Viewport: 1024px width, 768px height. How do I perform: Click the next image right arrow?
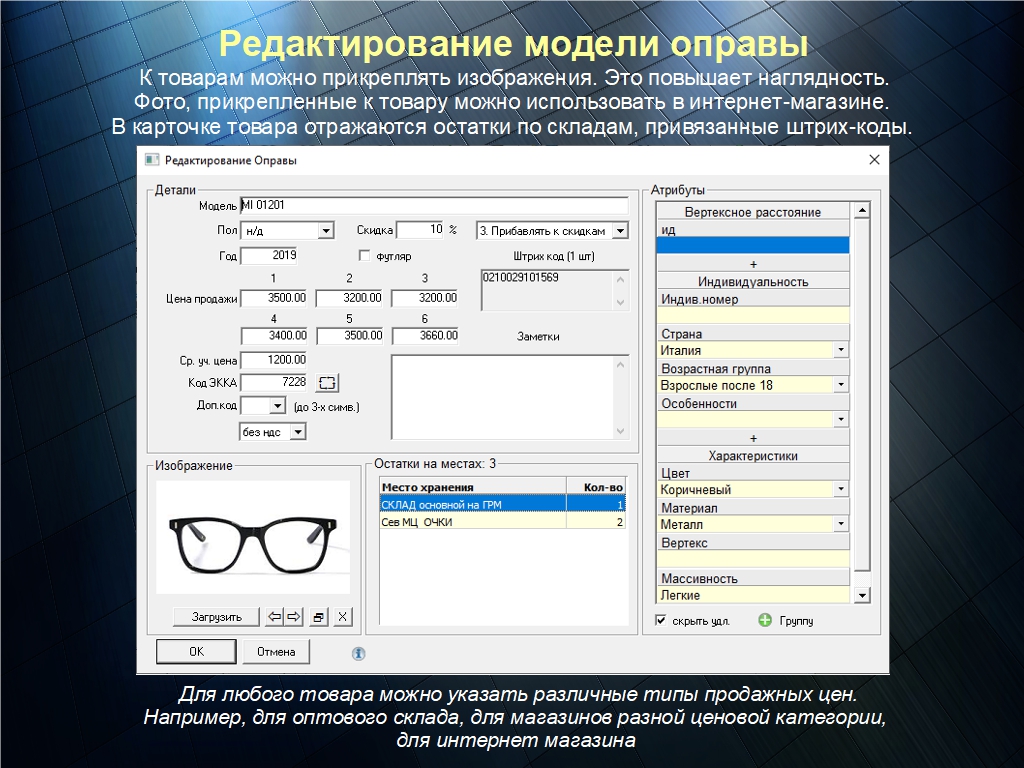(x=293, y=617)
